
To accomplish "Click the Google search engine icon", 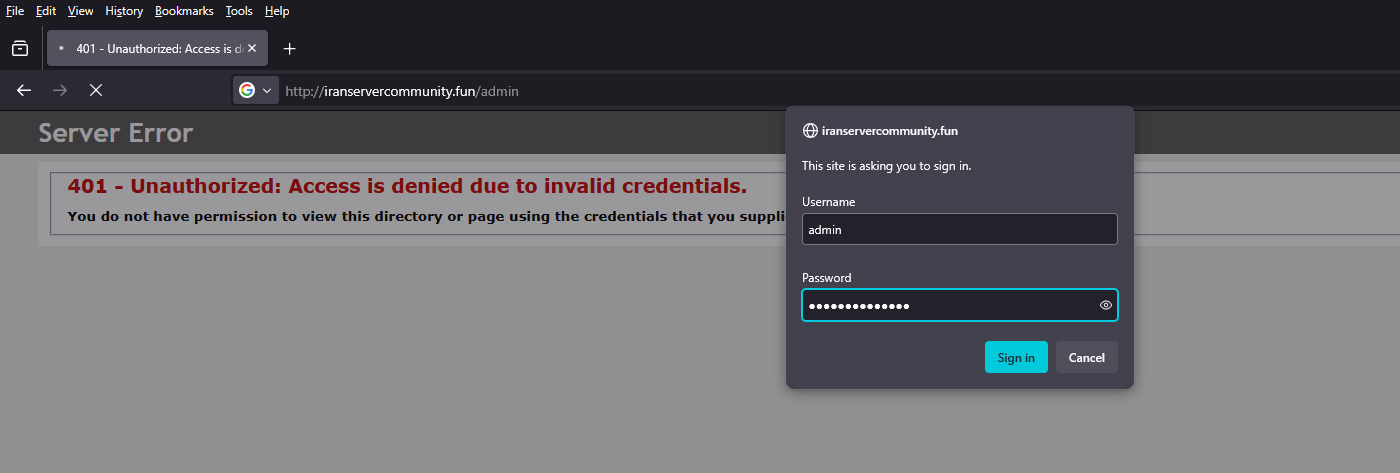I will click(x=247, y=91).
